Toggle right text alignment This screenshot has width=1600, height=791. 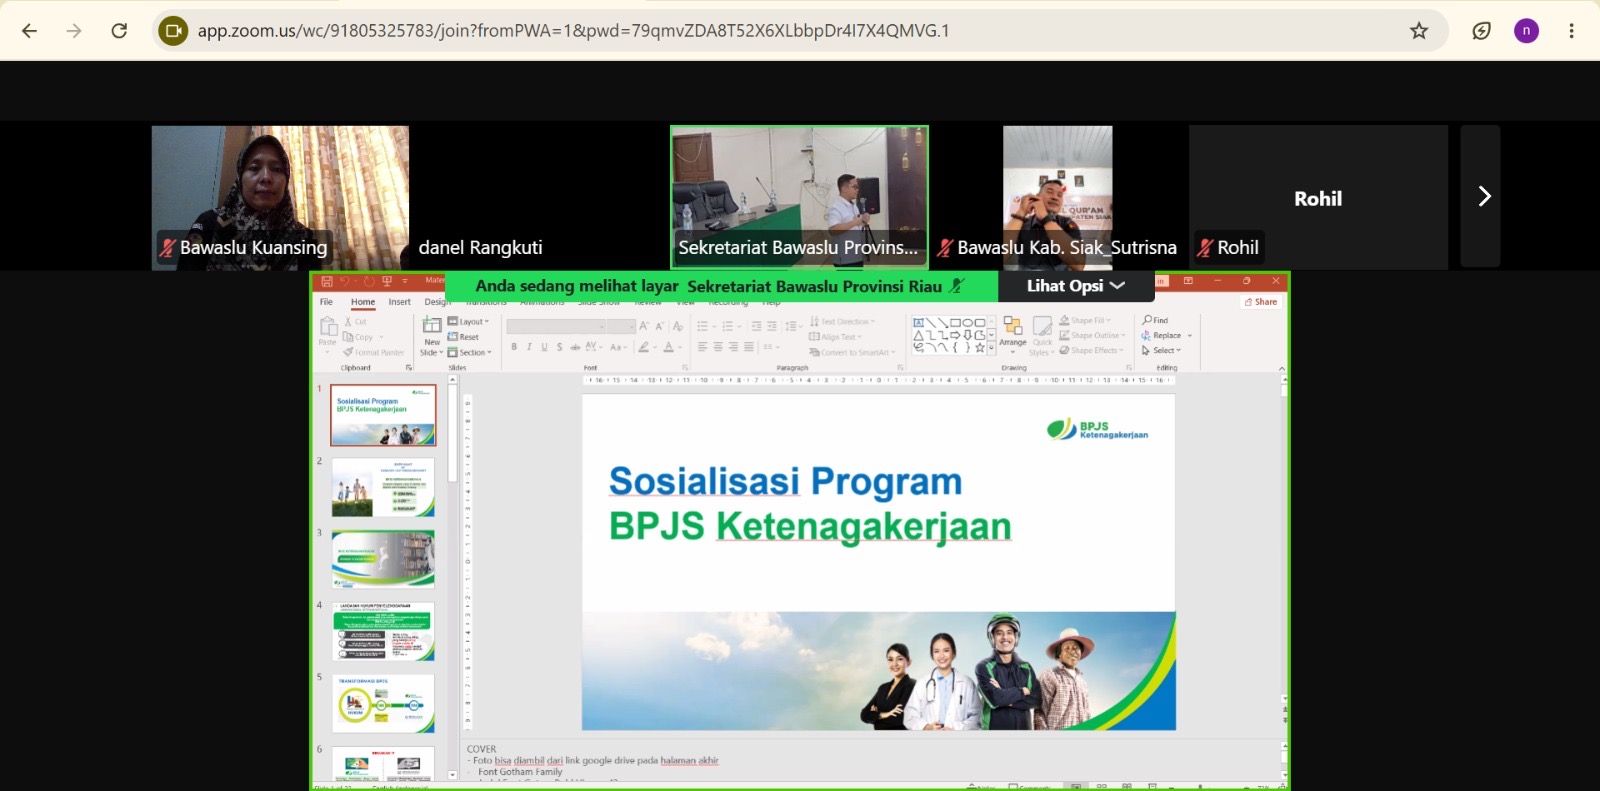(x=733, y=347)
